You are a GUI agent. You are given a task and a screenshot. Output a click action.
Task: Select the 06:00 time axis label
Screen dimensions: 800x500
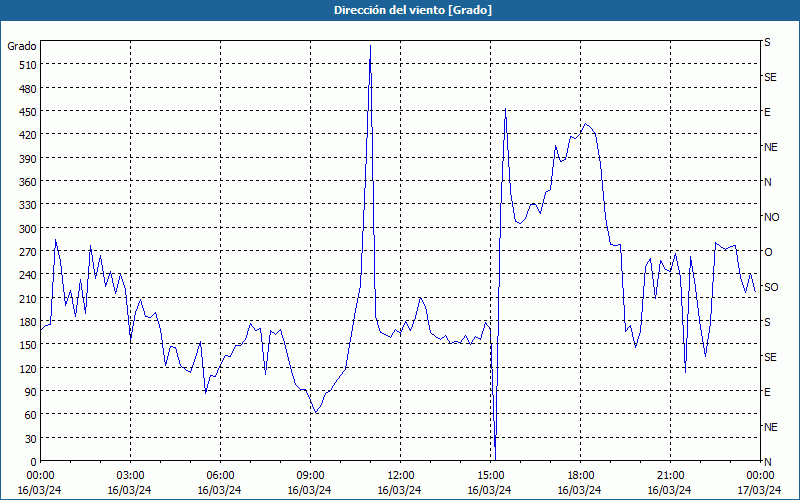pyautogui.click(x=220, y=476)
